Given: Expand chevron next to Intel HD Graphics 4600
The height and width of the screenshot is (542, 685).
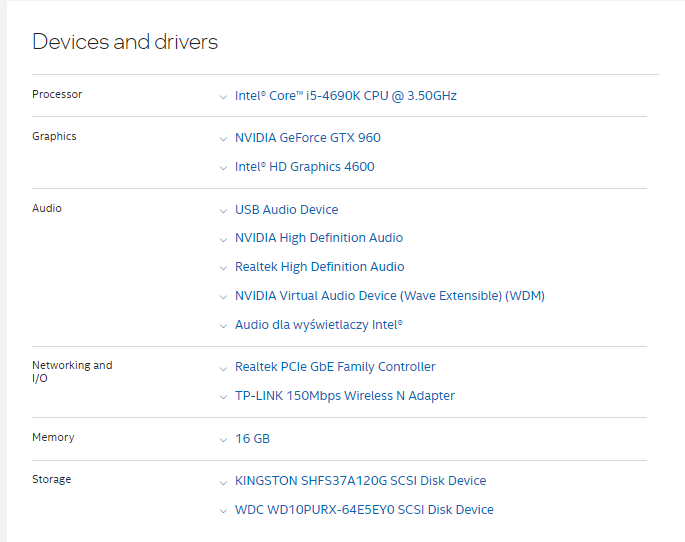Looking at the screenshot, I should (x=223, y=168).
